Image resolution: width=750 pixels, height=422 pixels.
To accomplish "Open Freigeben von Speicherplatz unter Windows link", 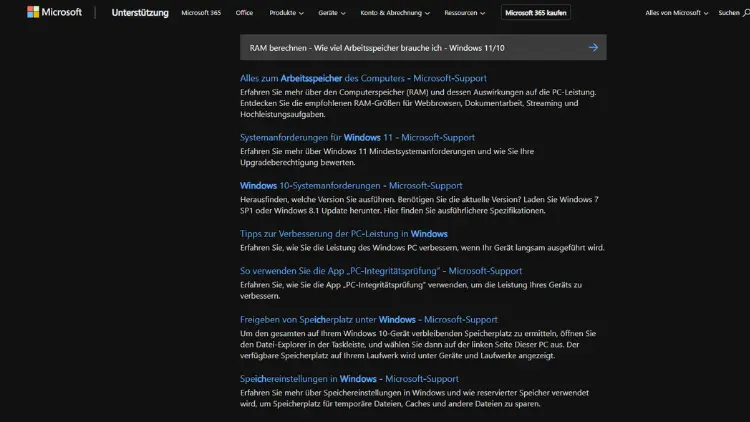I will (368, 320).
